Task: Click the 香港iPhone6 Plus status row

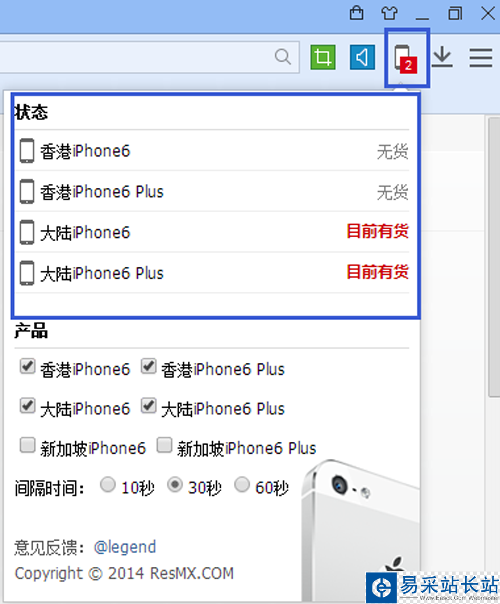Action: pos(212,191)
